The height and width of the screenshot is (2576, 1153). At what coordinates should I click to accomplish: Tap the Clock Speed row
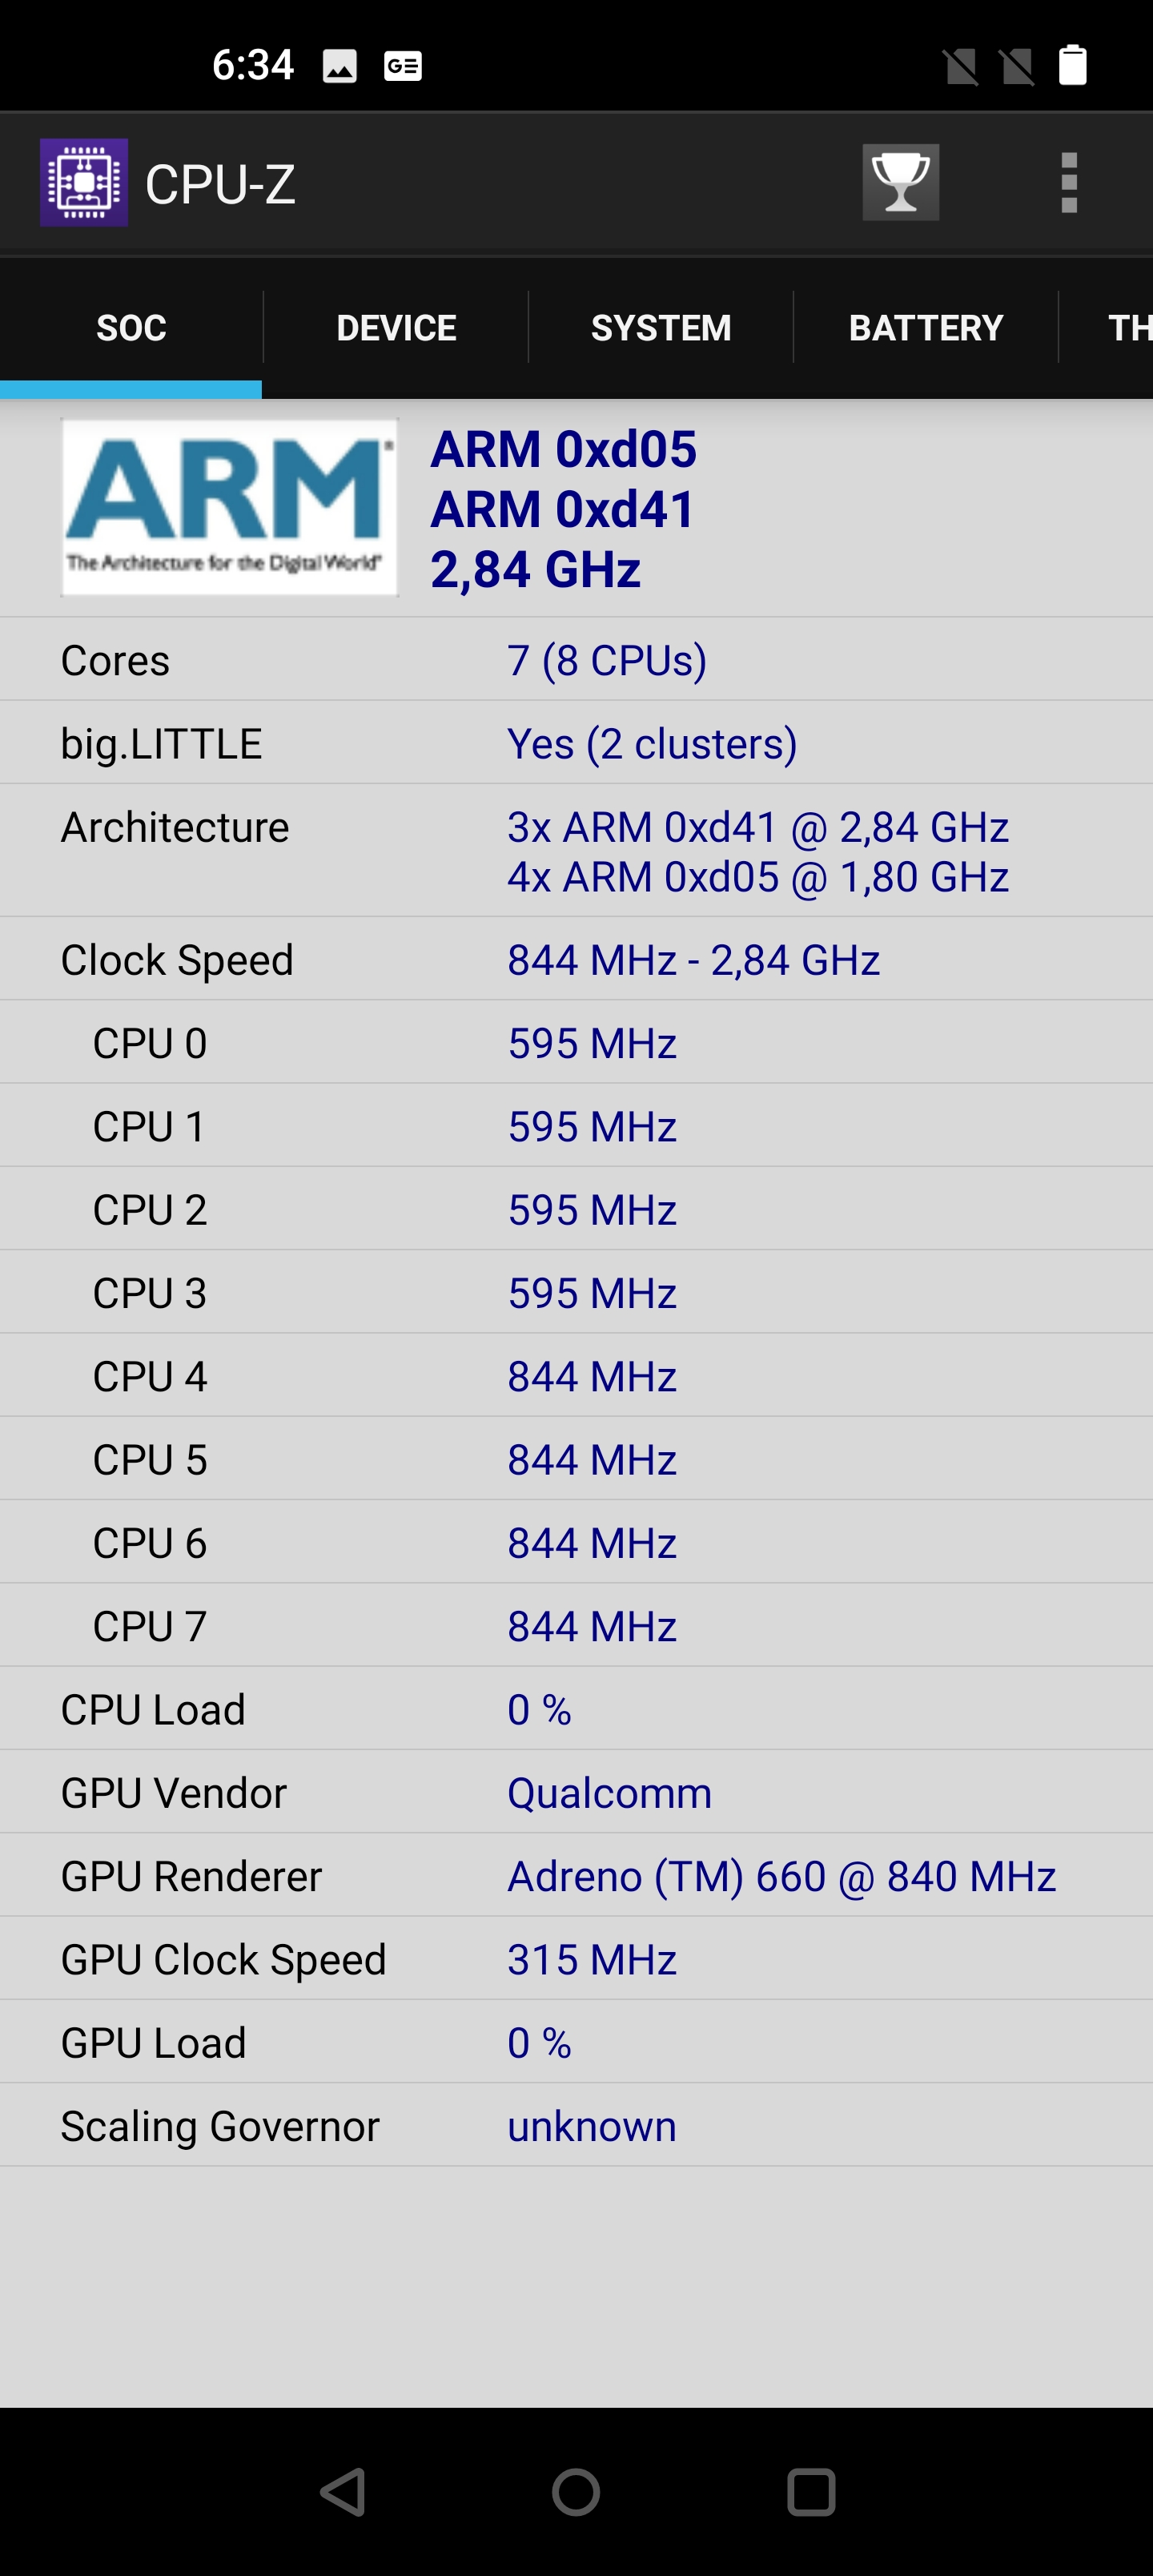coord(576,960)
